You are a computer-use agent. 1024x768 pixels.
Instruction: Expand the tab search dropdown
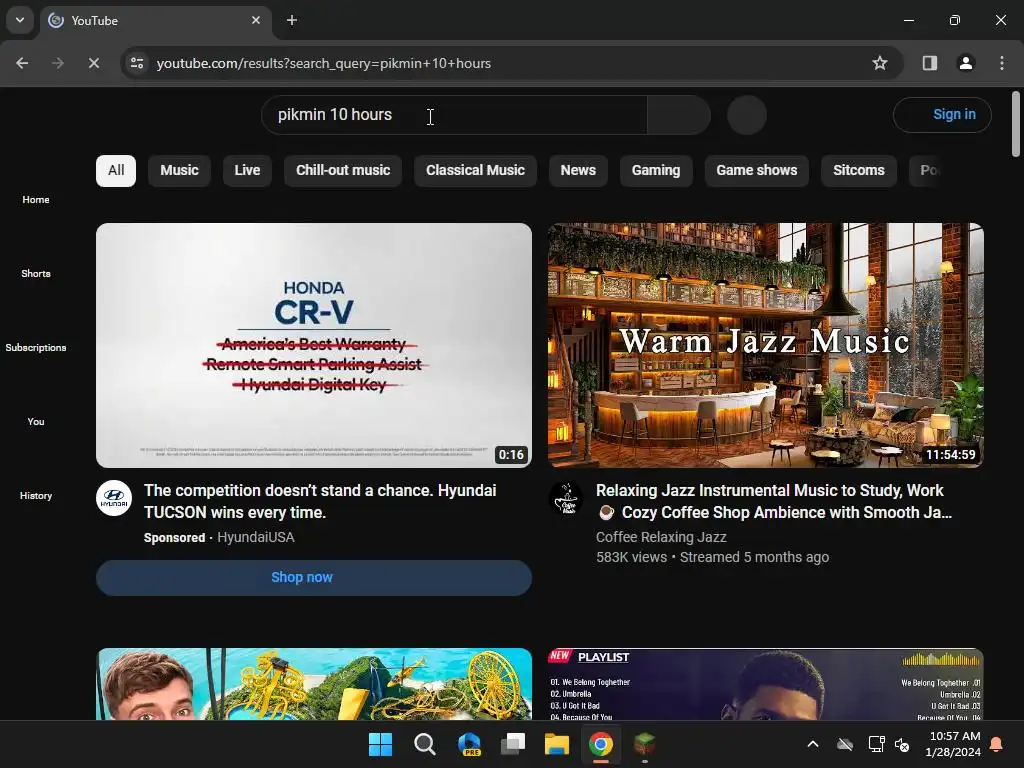tap(20, 20)
